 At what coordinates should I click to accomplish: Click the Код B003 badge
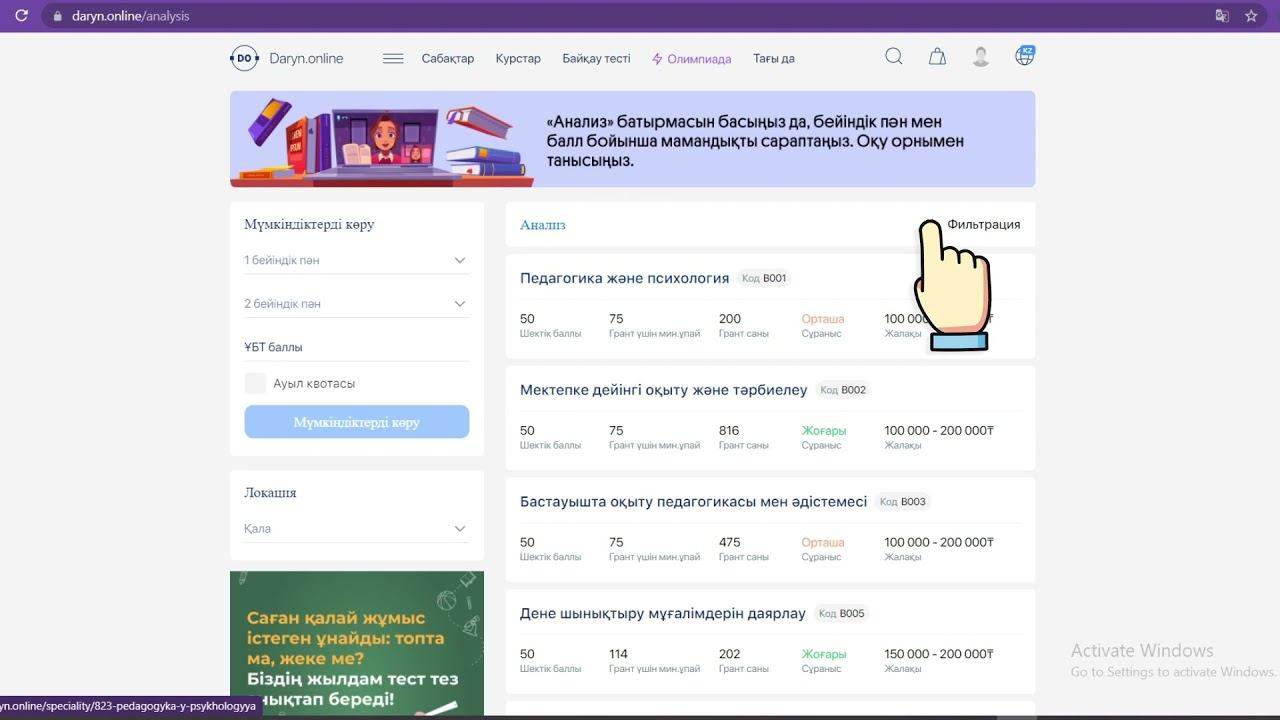903,502
